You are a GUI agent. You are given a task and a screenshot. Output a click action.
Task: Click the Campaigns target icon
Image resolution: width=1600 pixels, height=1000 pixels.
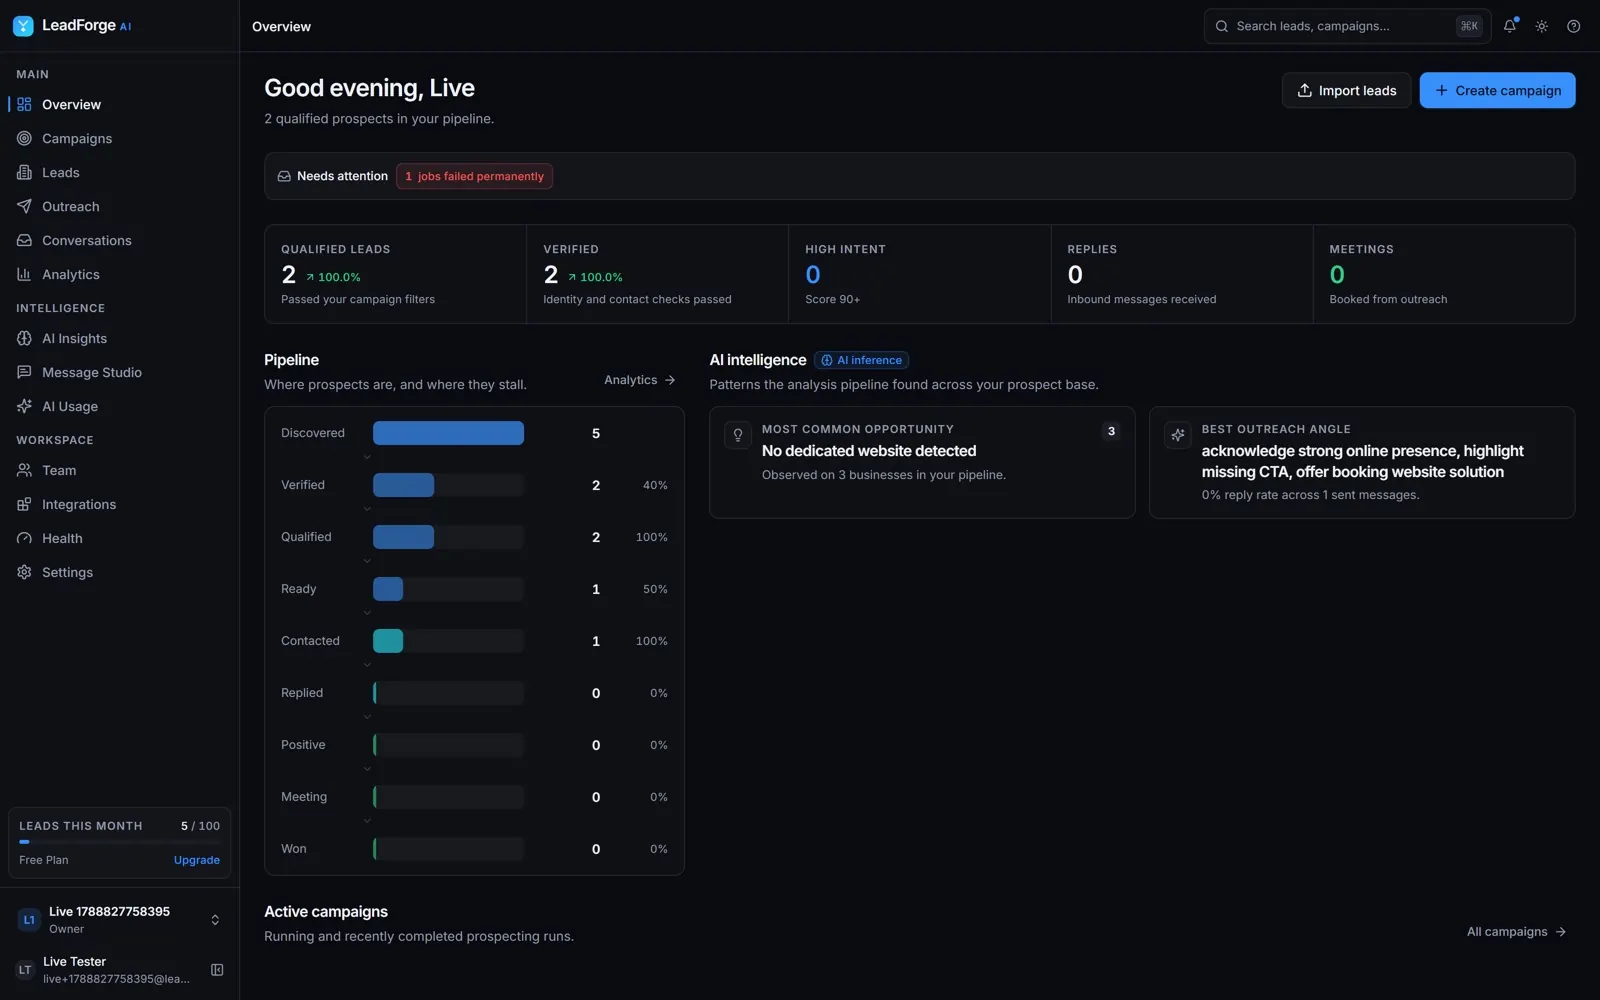tap(24, 138)
